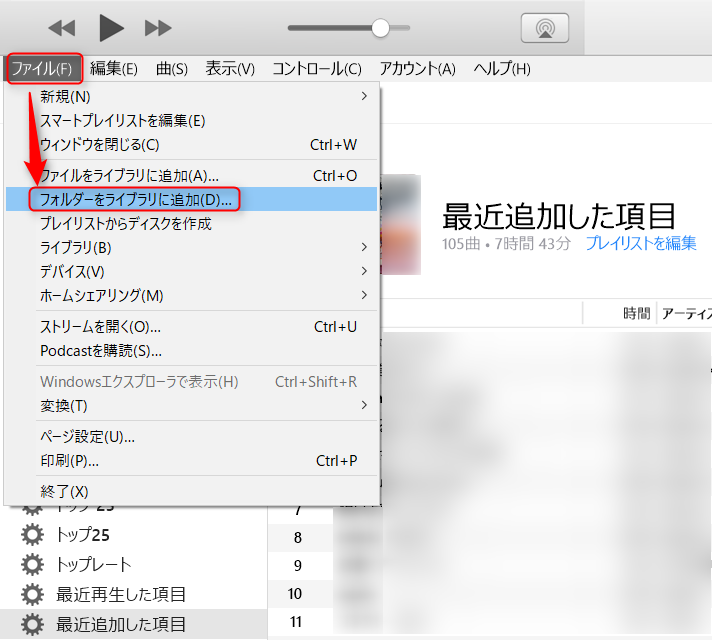Expand the デバイス(V) submenu
The image size is (712, 640).
point(200,271)
